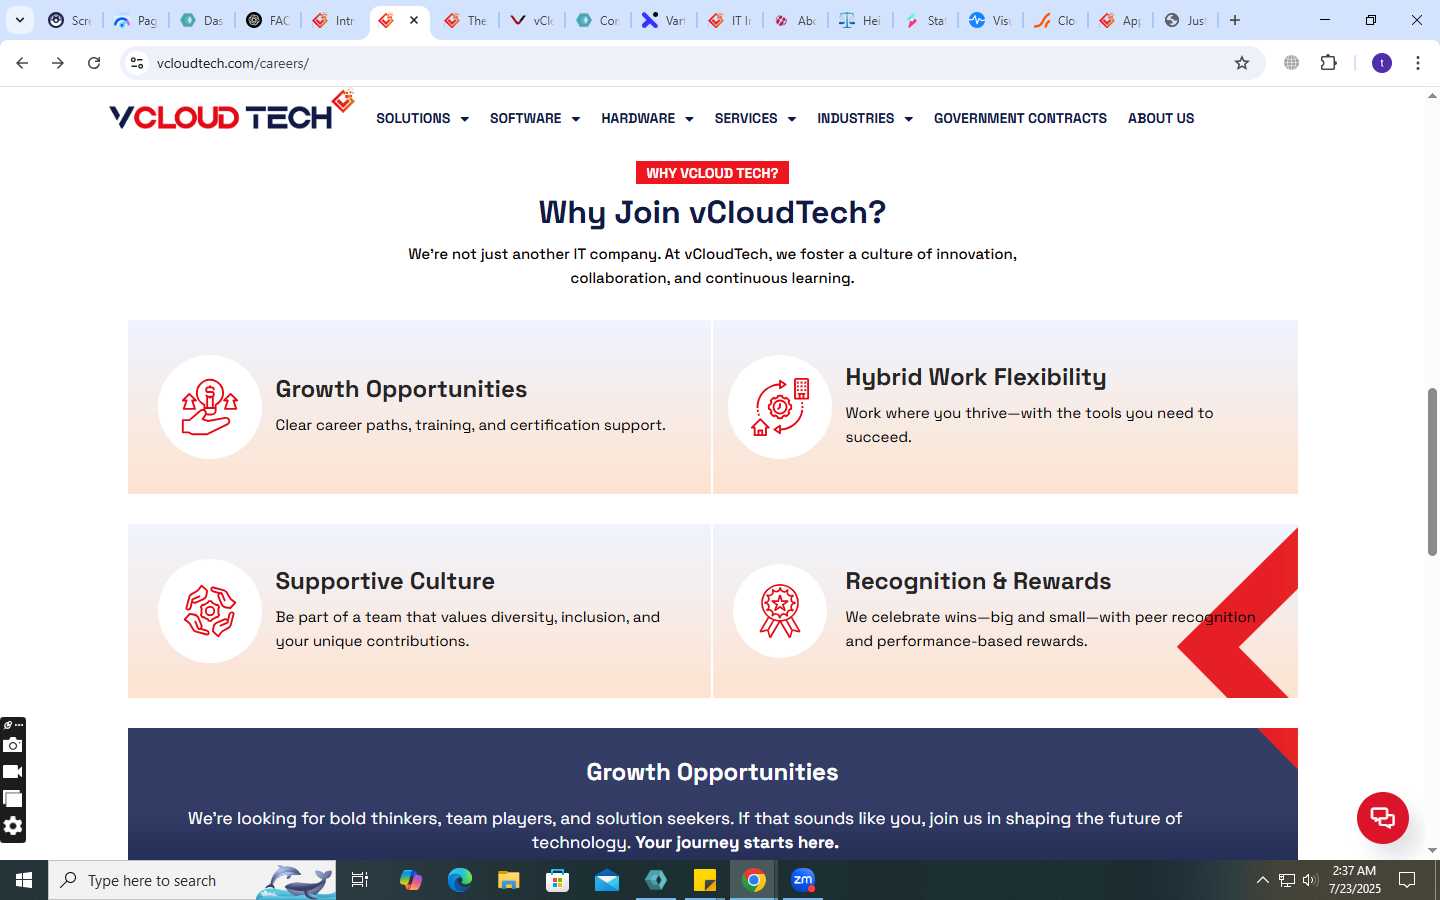The image size is (1440, 900).
Task: Click the Supportive Culture heading
Action: pos(385,581)
